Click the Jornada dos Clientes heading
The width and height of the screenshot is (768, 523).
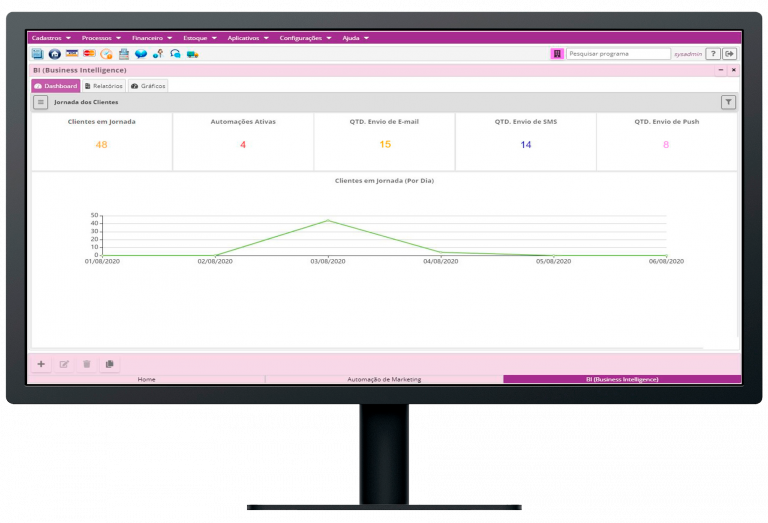click(x=86, y=102)
